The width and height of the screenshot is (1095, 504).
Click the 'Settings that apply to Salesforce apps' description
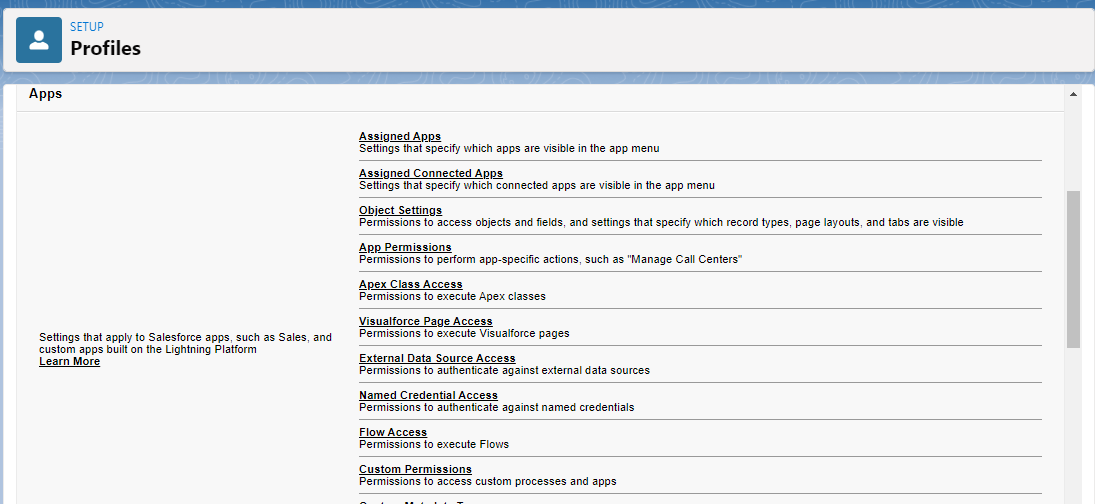(185, 343)
